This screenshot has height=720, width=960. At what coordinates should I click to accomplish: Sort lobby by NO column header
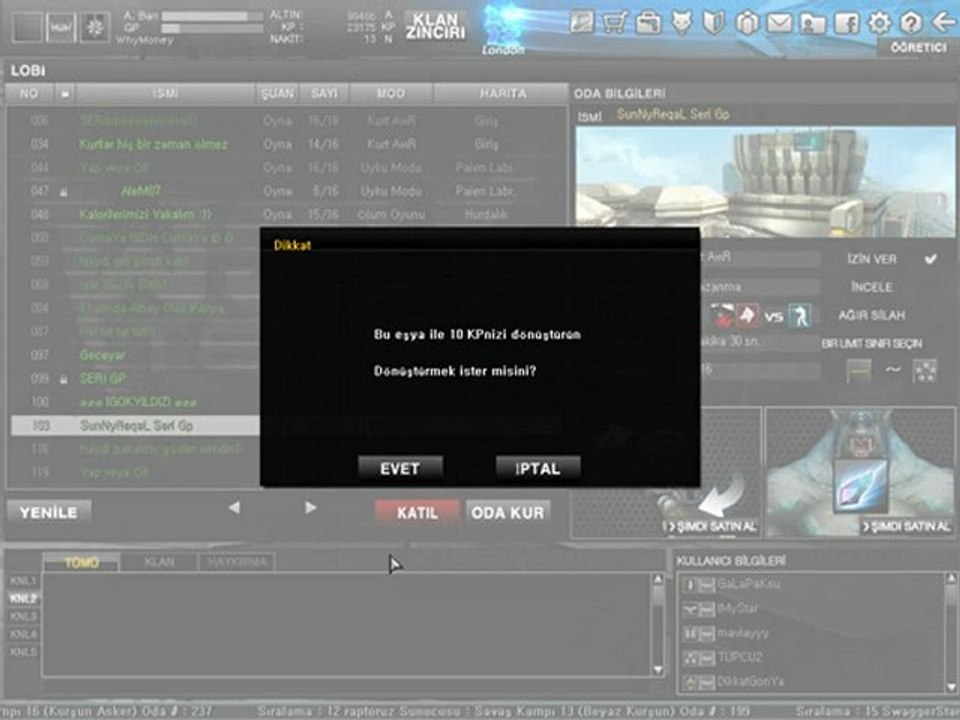click(28, 94)
